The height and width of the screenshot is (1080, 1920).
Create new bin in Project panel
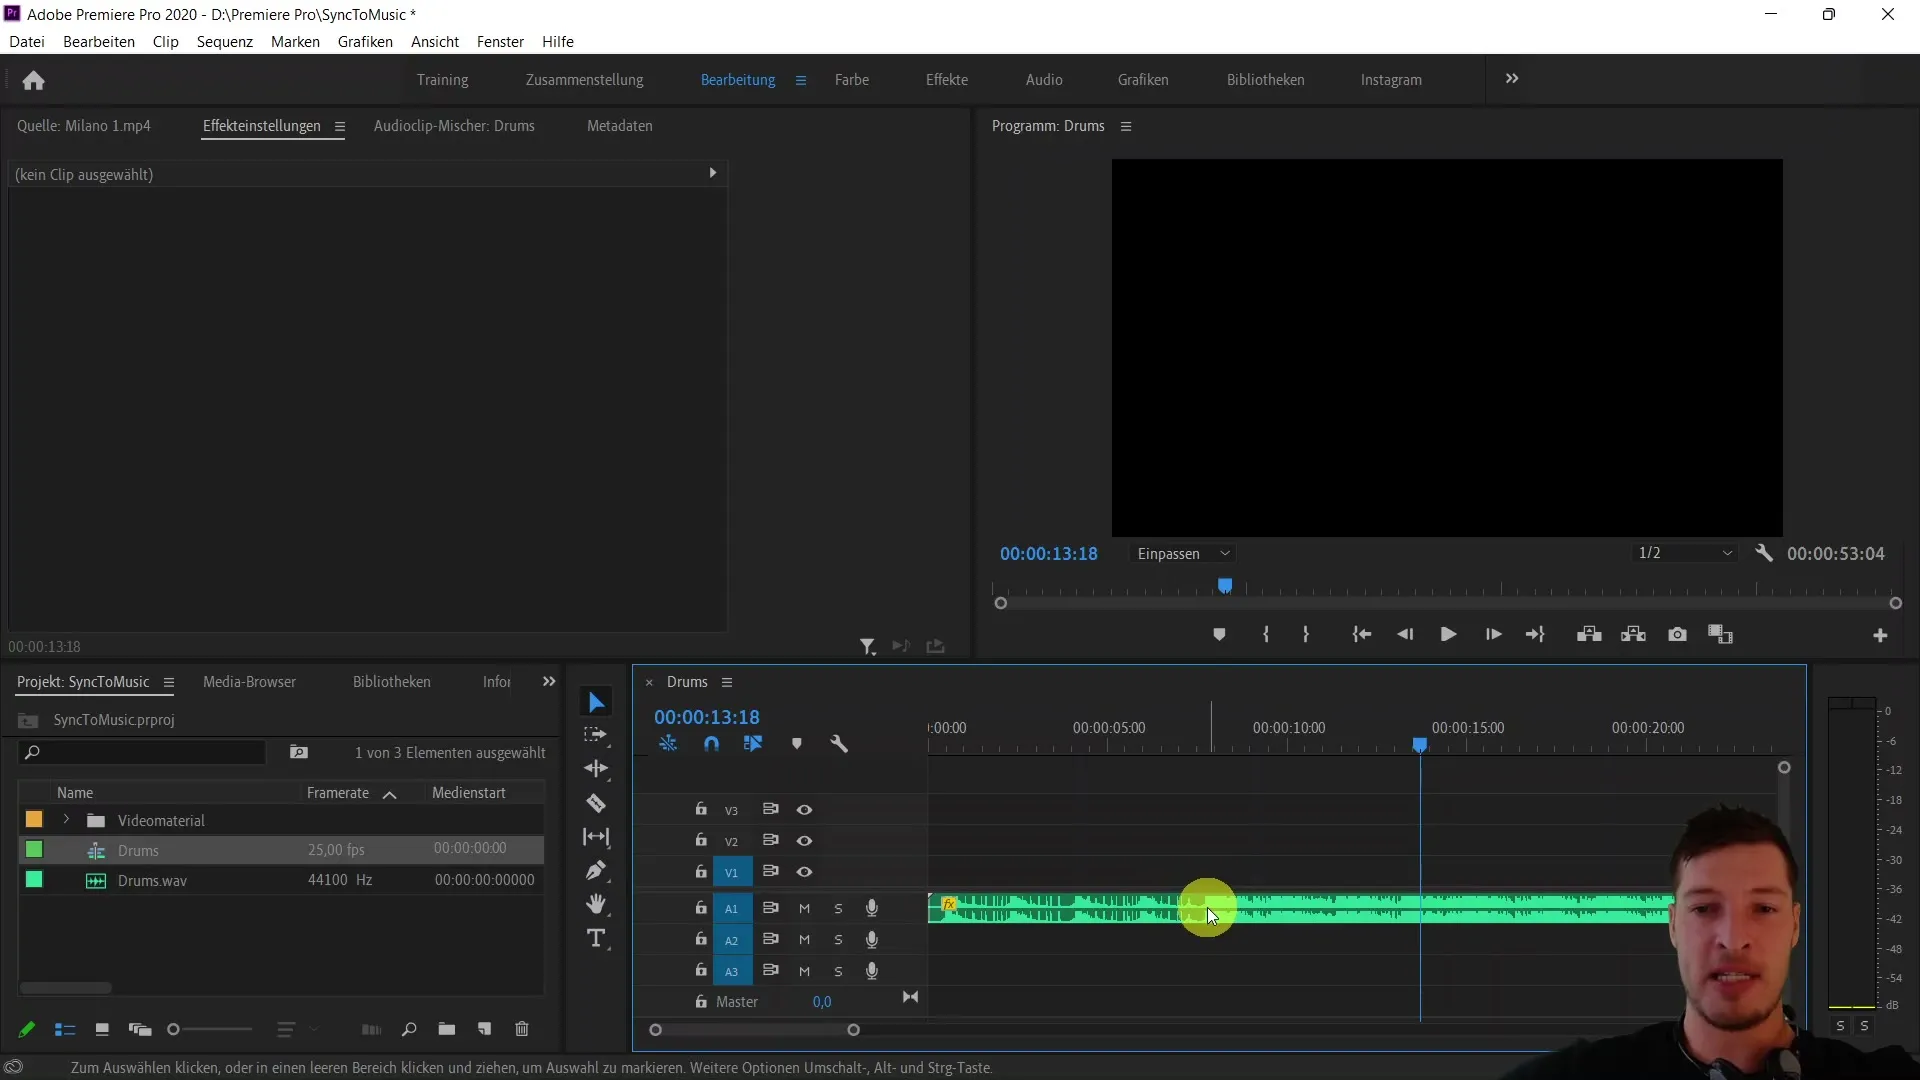click(447, 1030)
